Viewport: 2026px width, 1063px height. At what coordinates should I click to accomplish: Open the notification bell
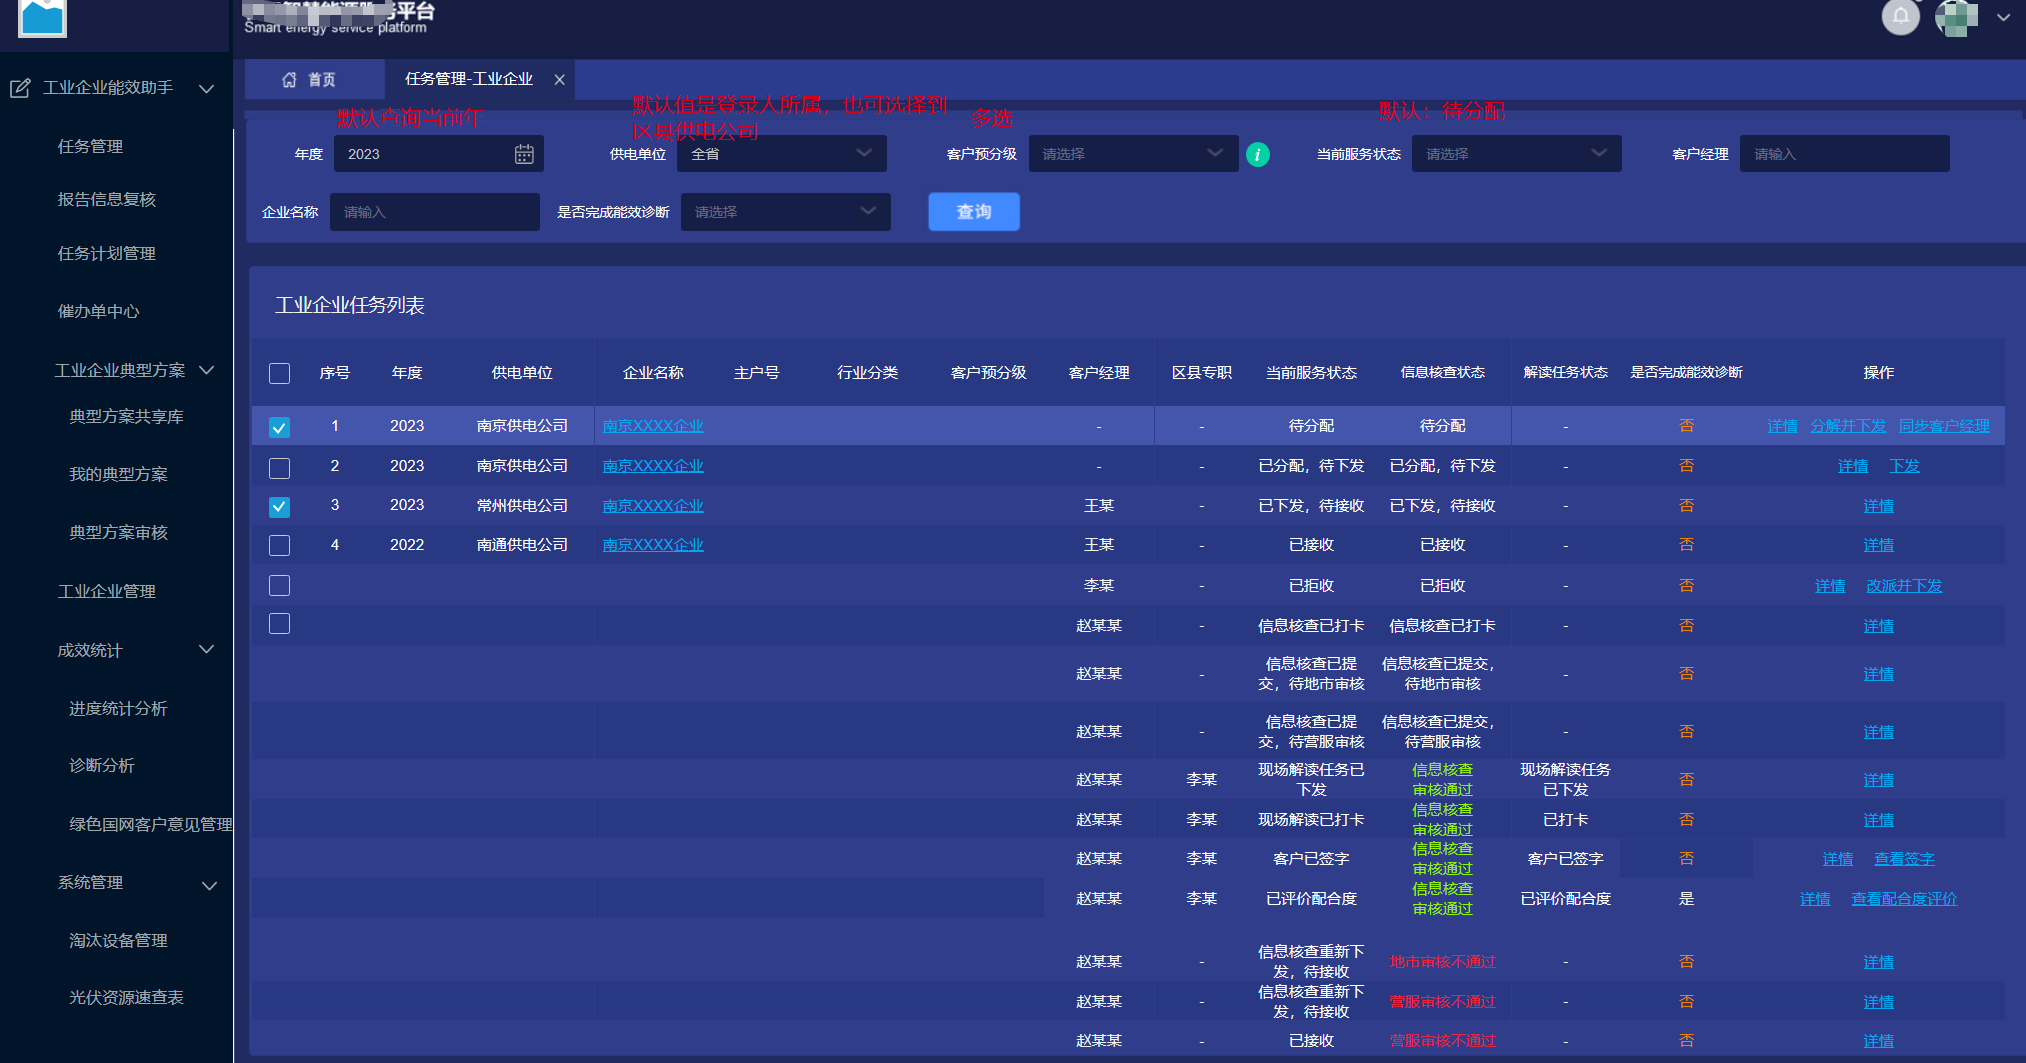(x=1901, y=16)
